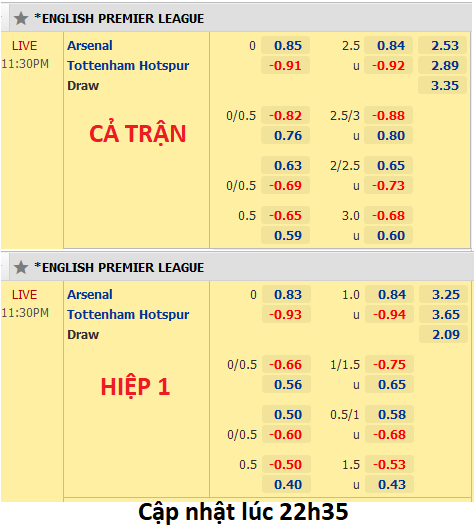Viewport: 474px width, 527px height.
Task: Select Tottenham handicap odds -0.91
Action: [285, 65]
